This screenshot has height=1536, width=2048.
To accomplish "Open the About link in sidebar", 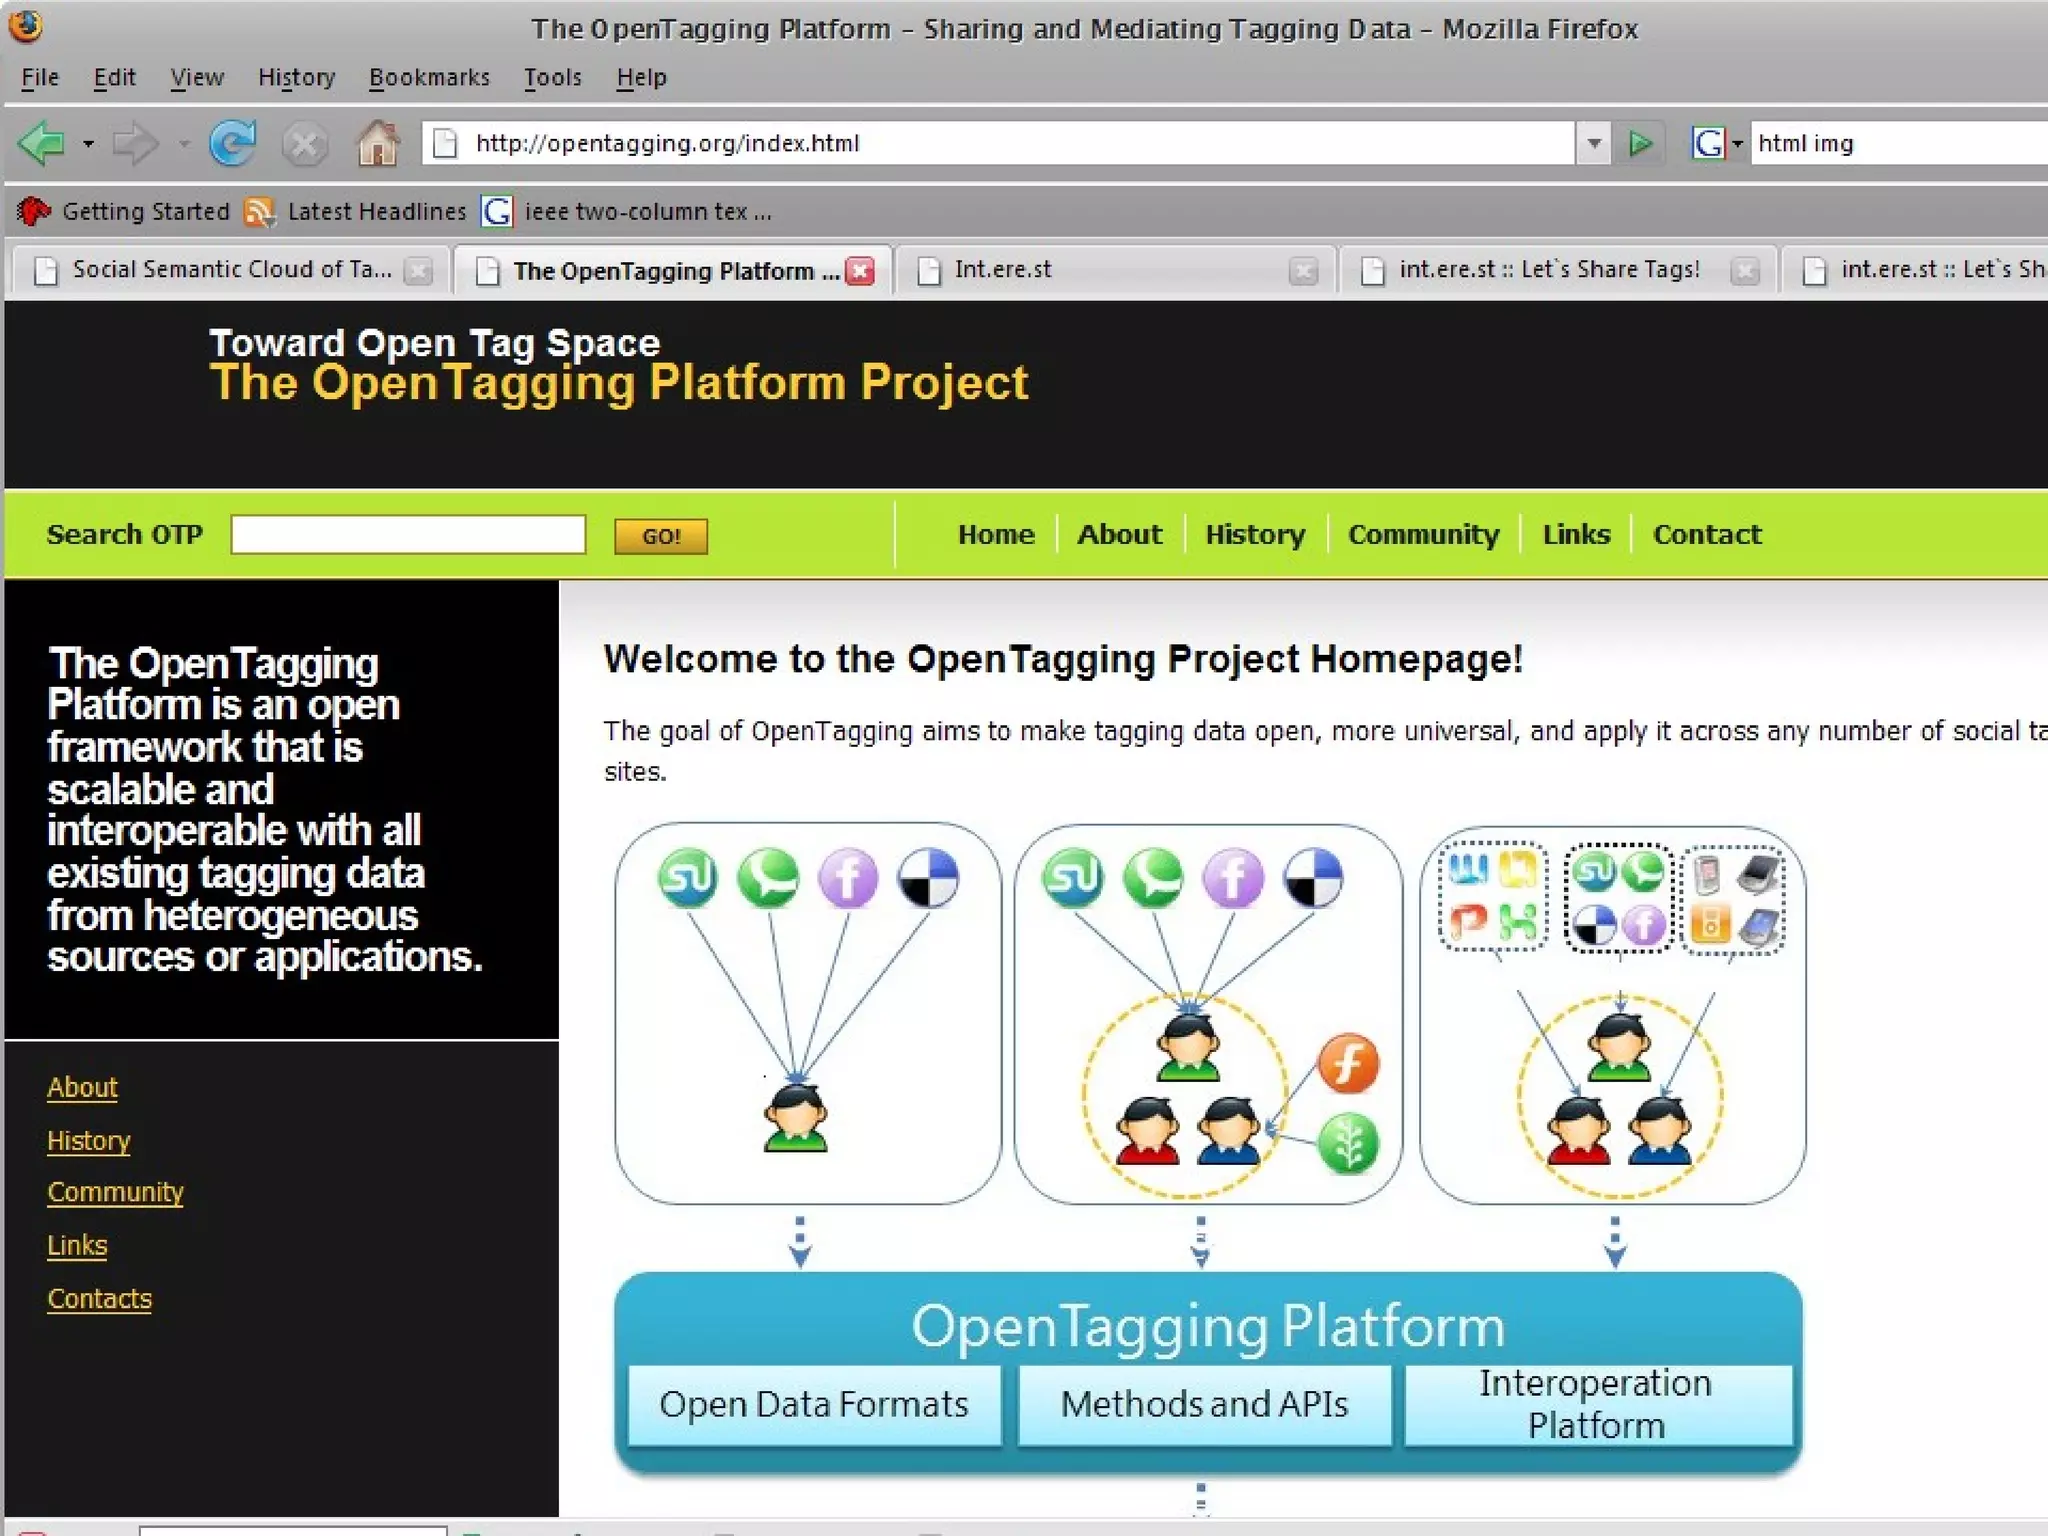I will pyautogui.click(x=82, y=1087).
